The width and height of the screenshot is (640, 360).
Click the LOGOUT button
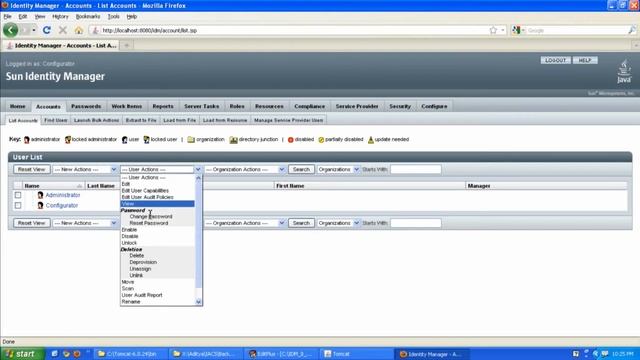click(556, 60)
